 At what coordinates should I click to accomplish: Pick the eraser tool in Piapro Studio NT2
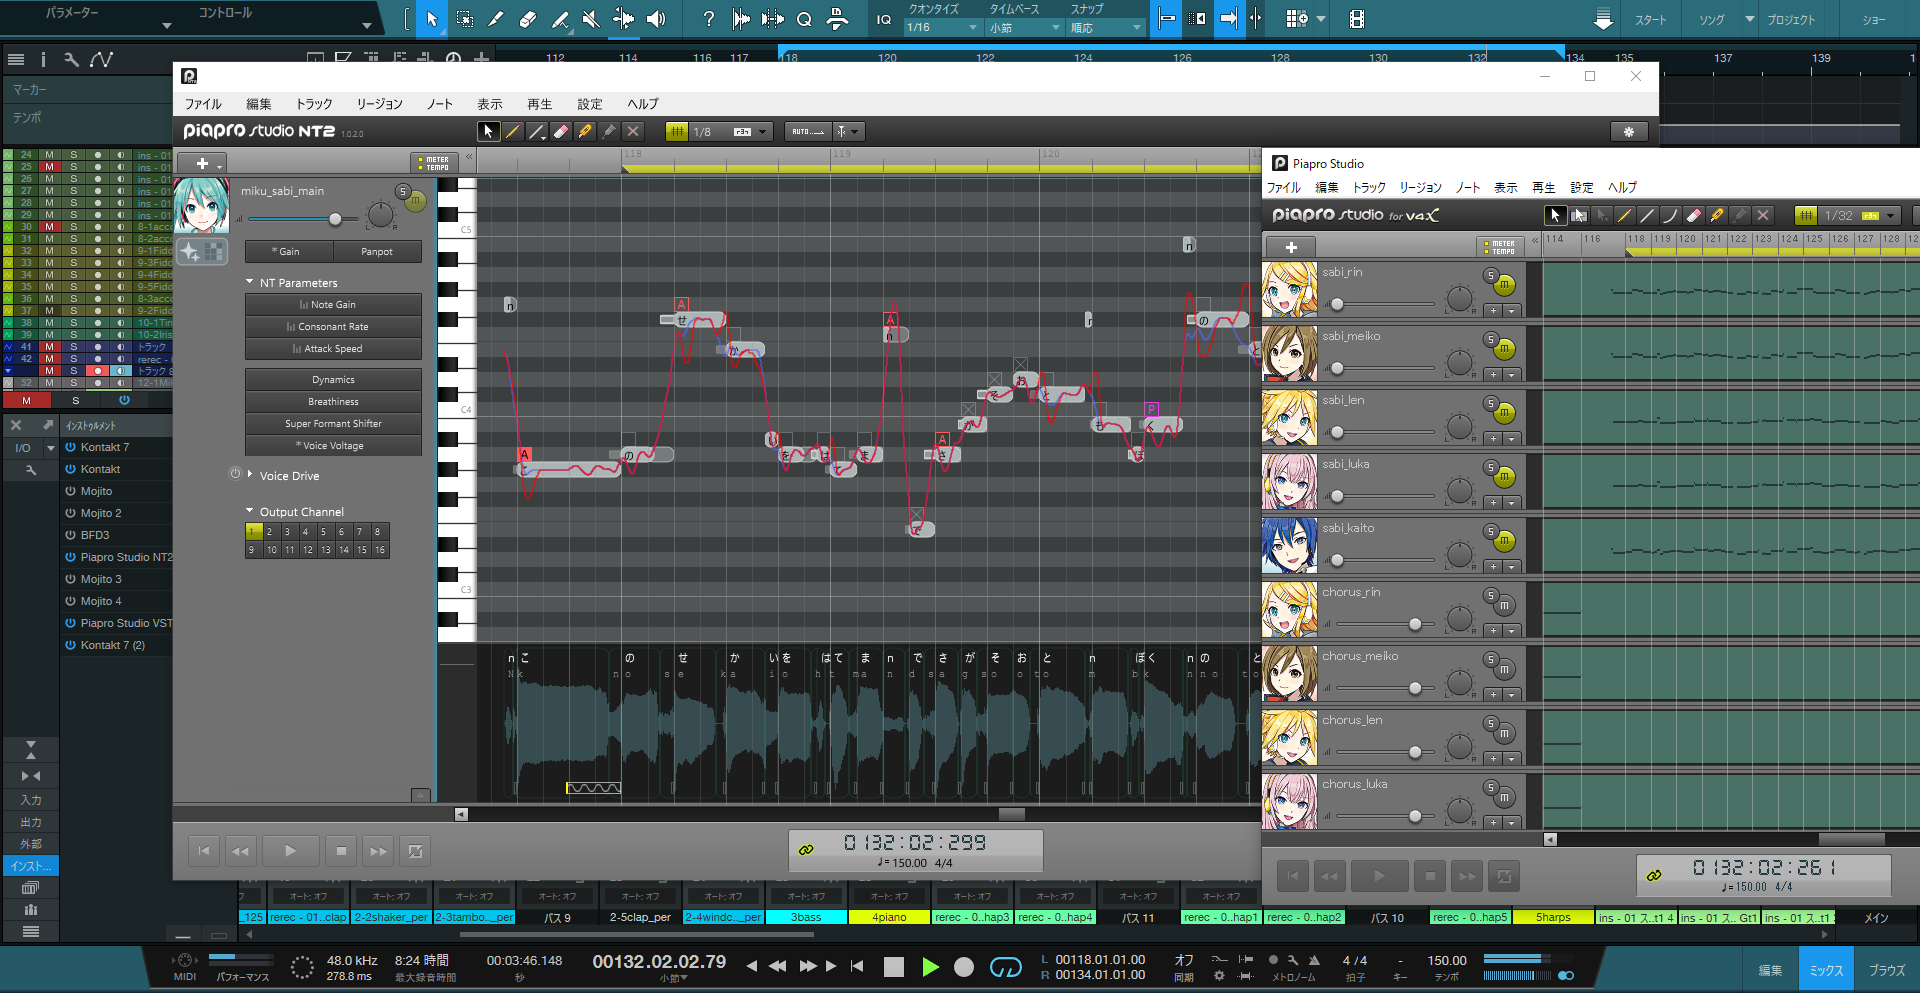tap(561, 131)
